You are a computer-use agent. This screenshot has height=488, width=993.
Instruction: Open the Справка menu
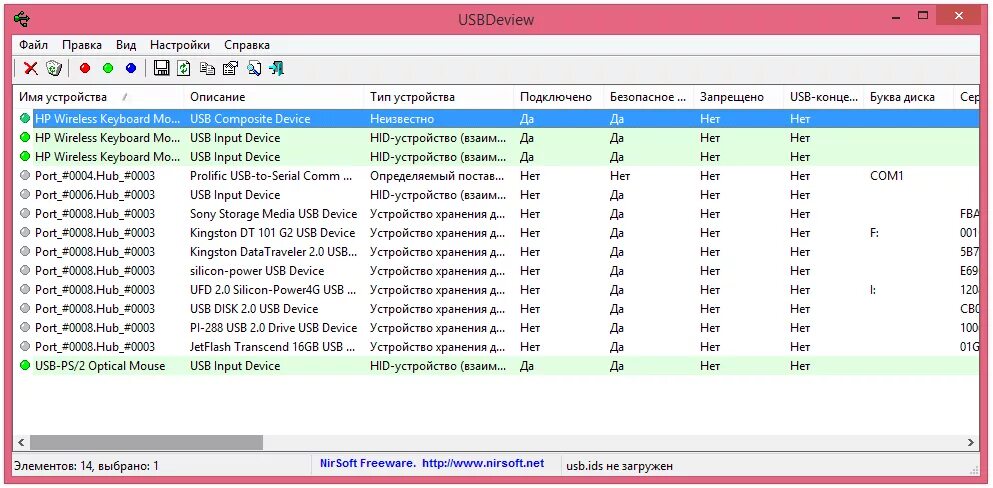point(247,45)
